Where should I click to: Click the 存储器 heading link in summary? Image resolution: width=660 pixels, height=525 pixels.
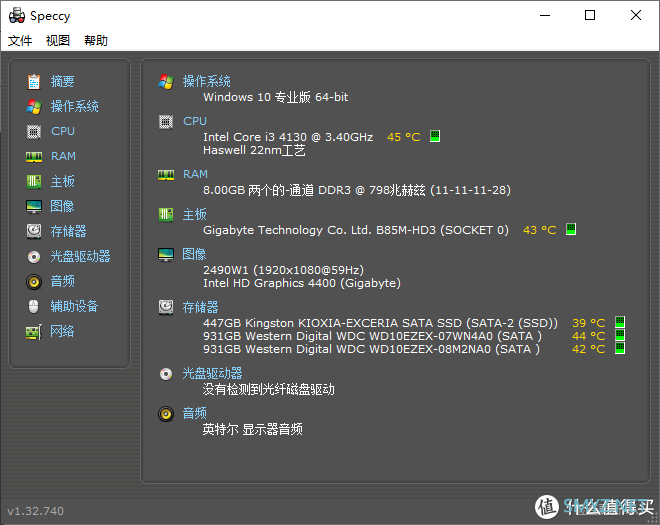200,307
